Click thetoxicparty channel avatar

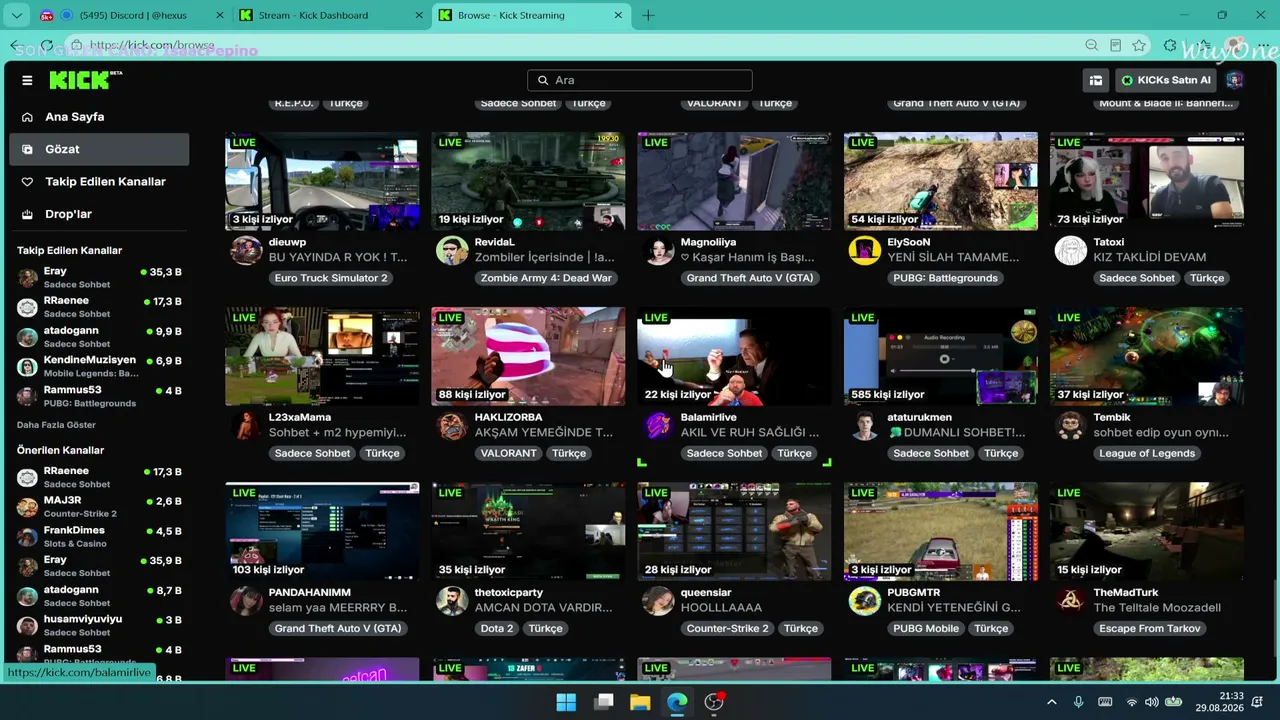pyautogui.click(x=452, y=600)
